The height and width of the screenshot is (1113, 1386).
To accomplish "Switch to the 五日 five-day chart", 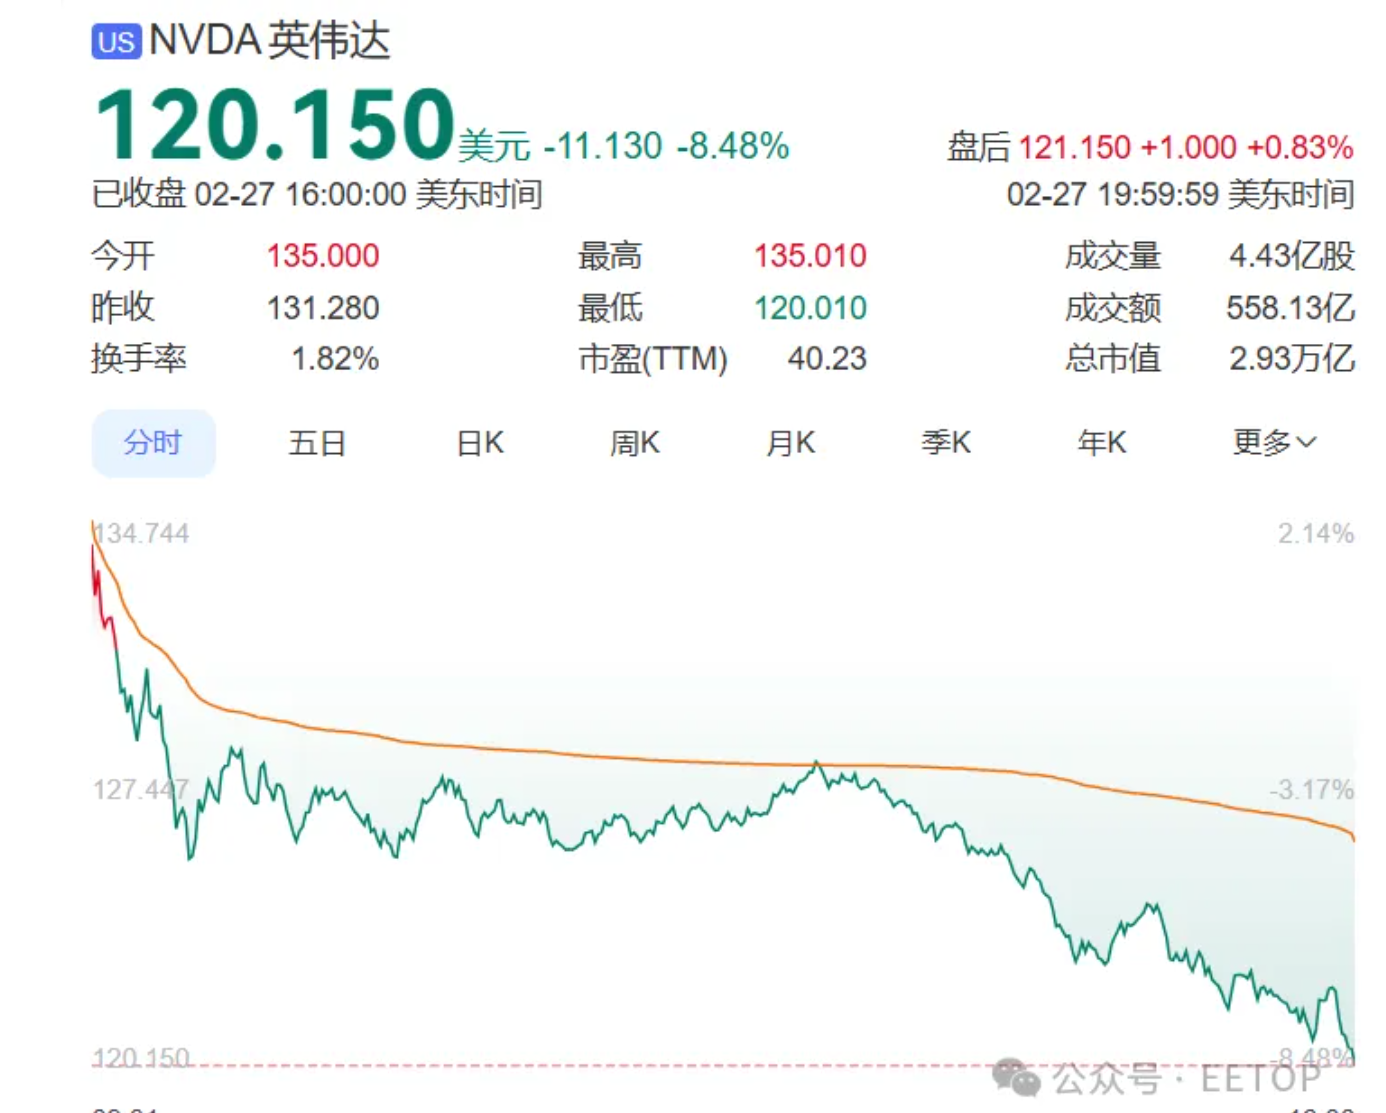I will (317, 443).
